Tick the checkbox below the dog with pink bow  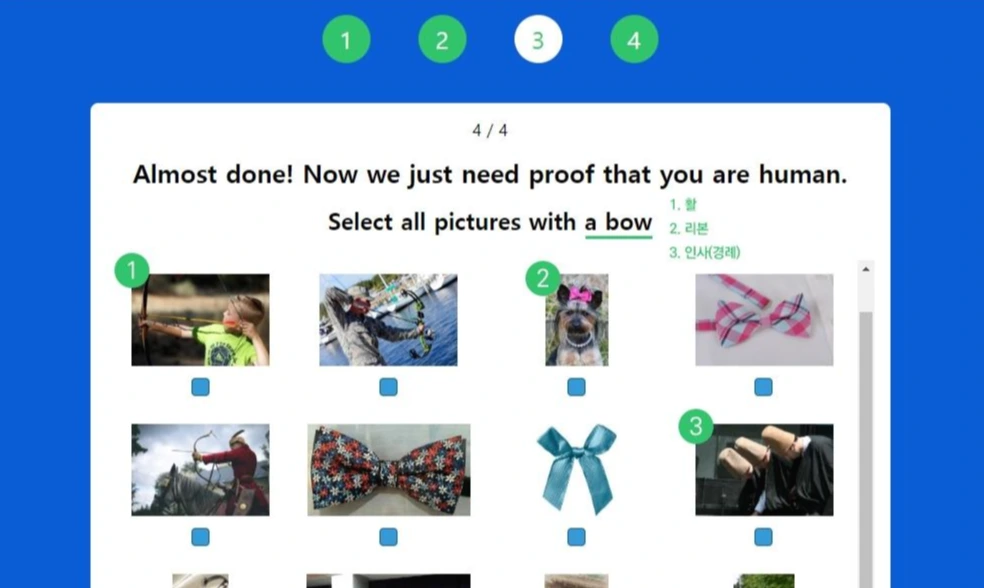pos(576,387)
